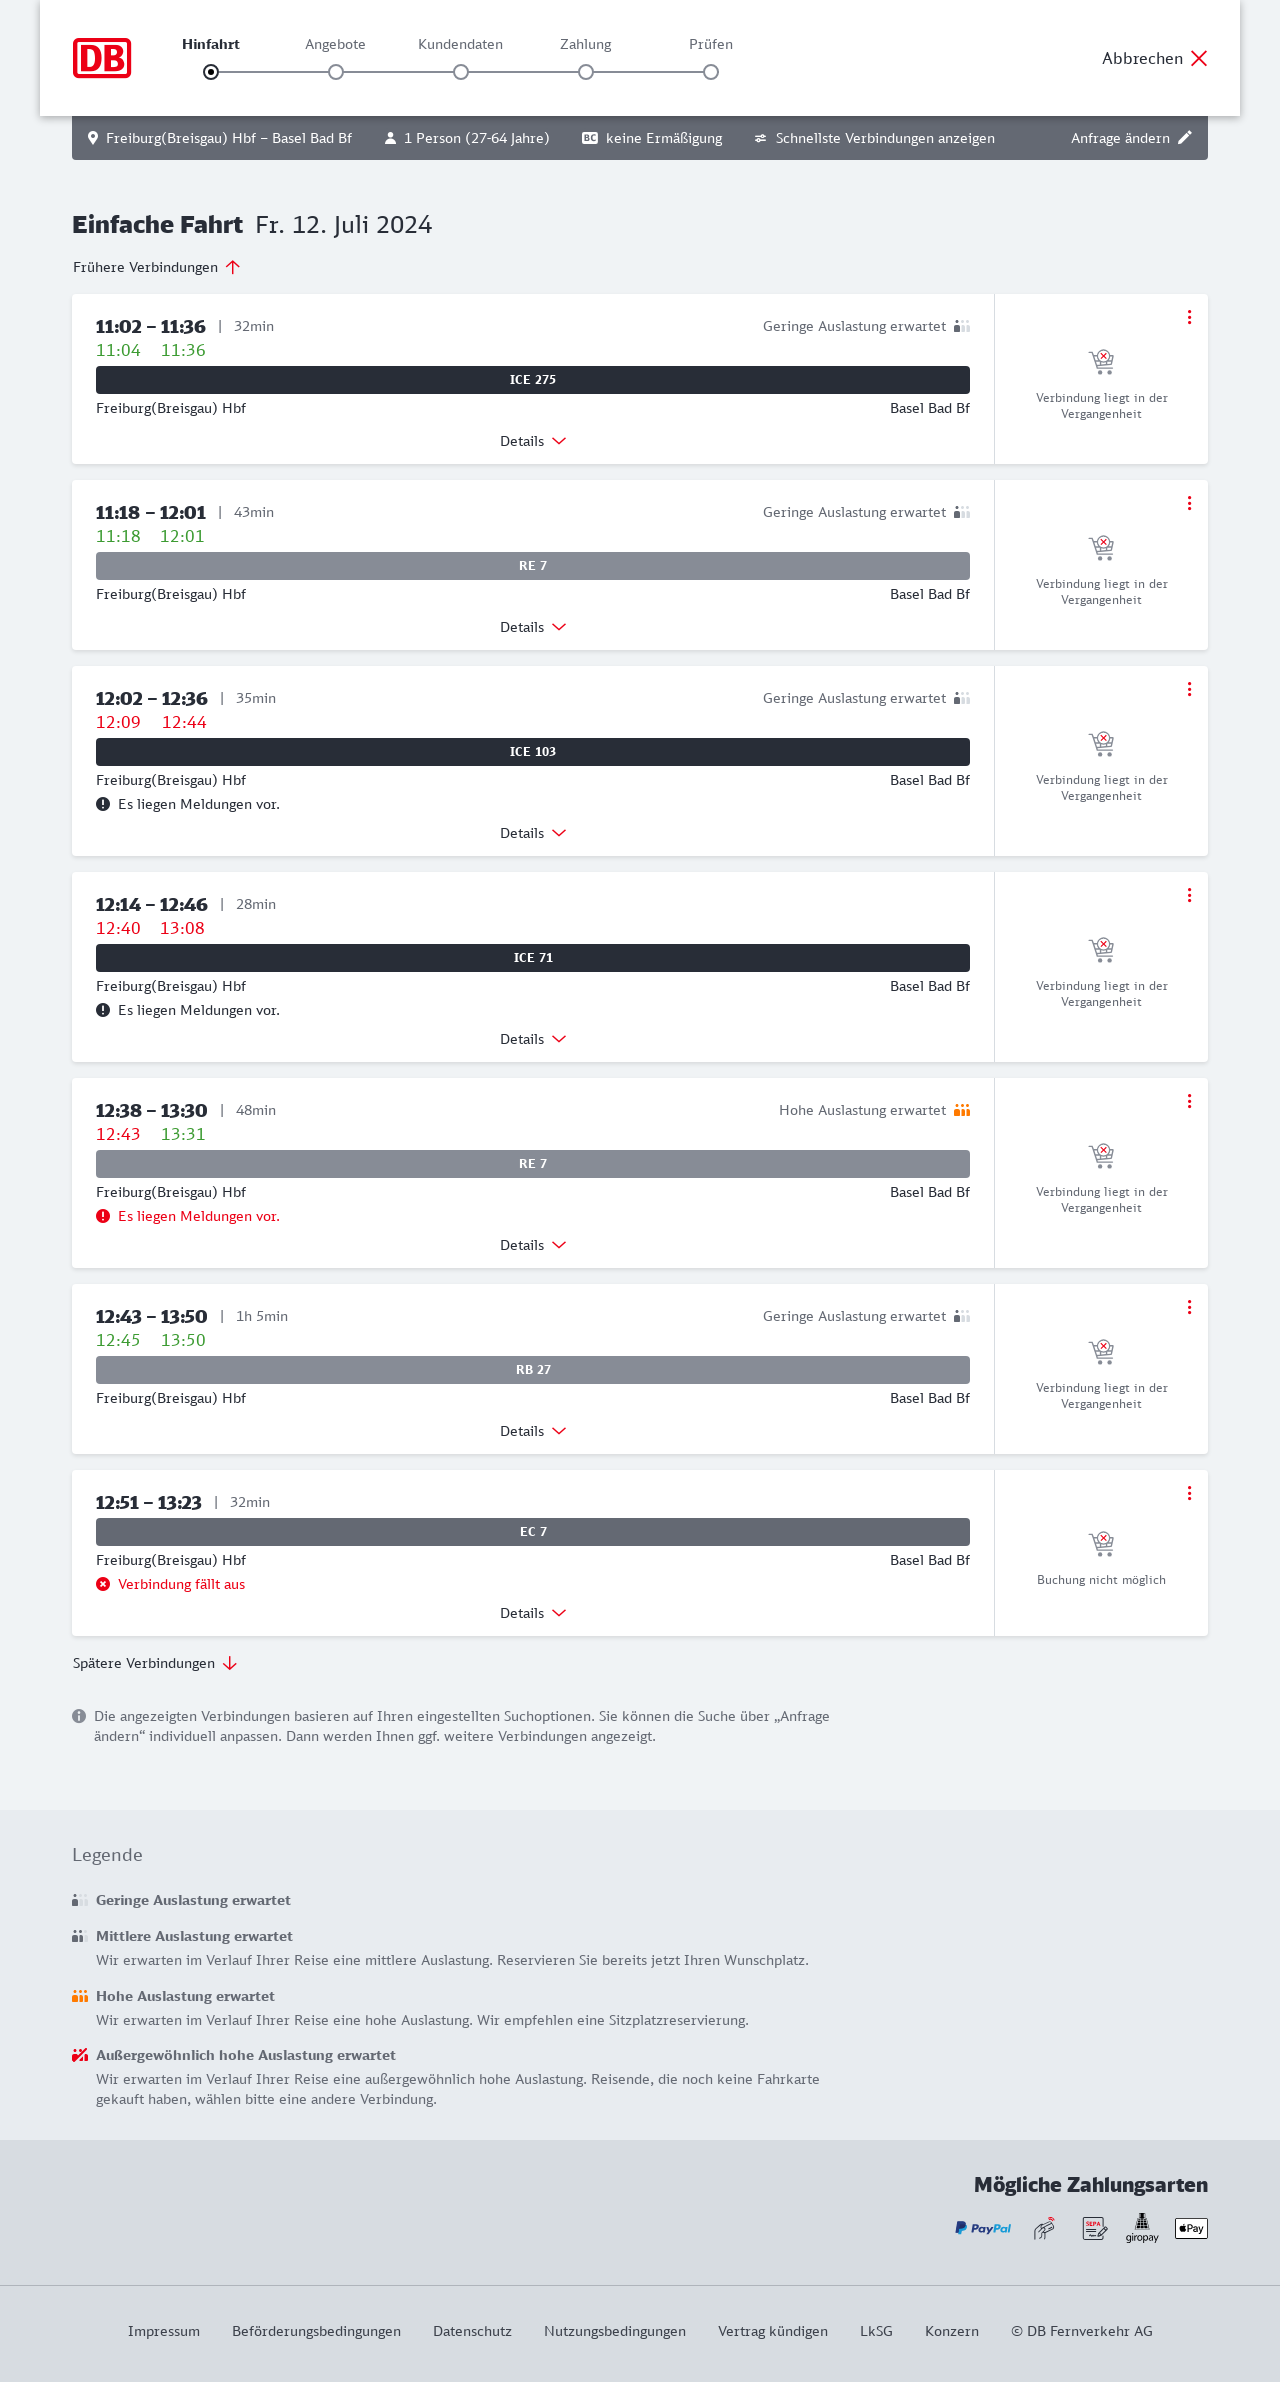Select the Hinfahrt progress step

[x=211, y=72]
